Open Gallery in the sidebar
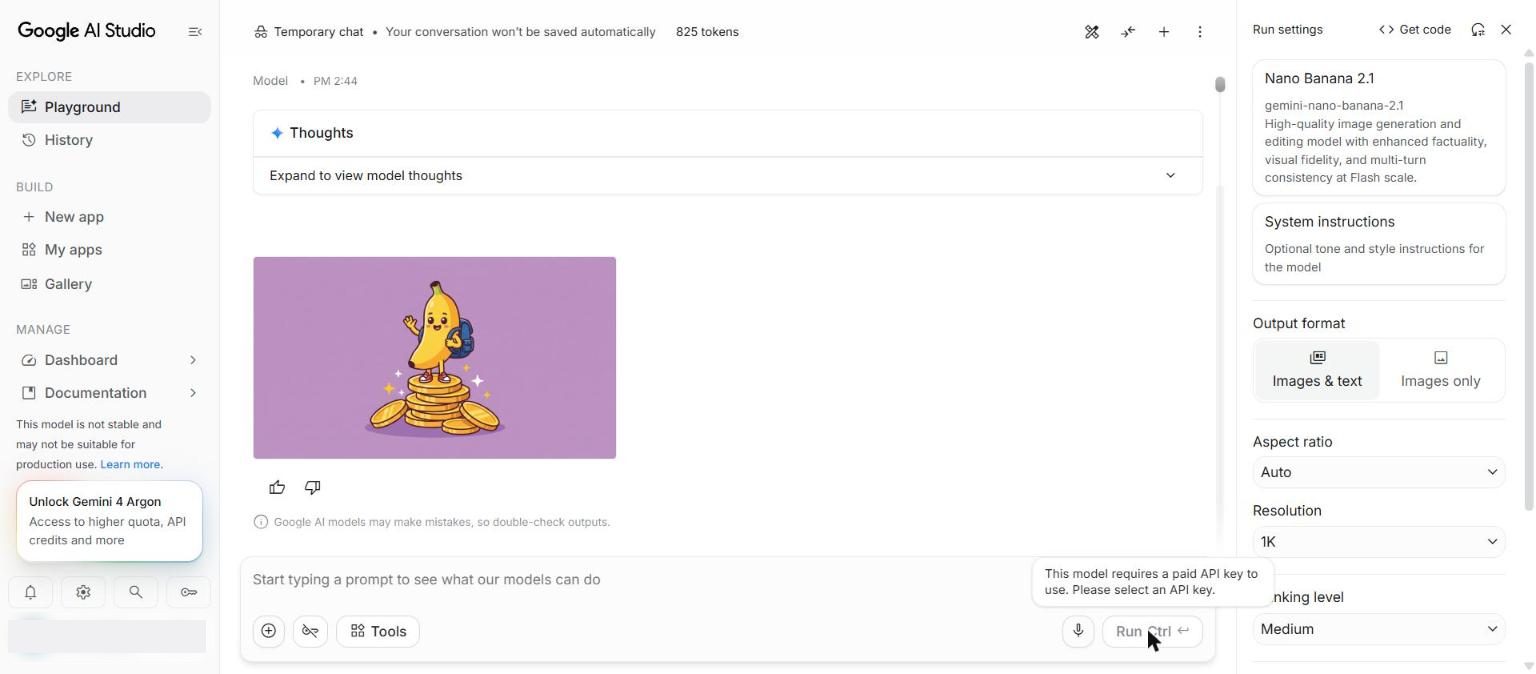1536x674 pixels. pyautogui.click(x=109, y=284)
